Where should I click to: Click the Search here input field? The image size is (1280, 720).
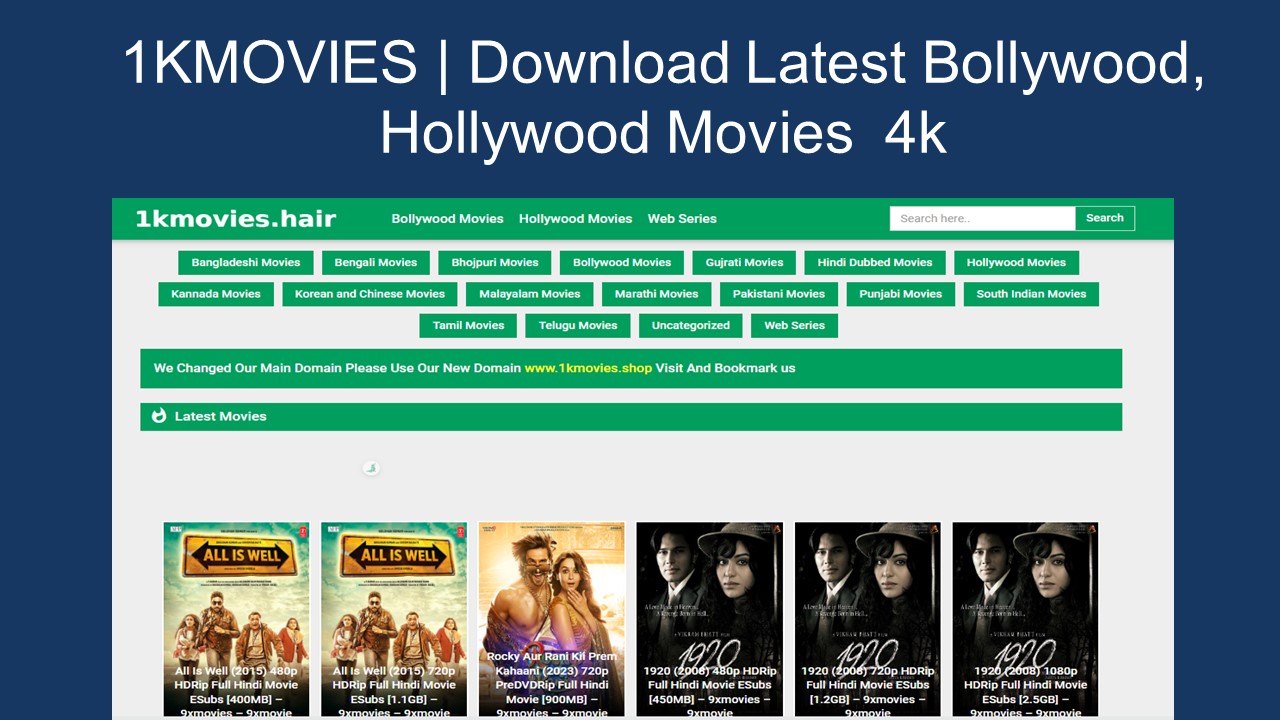(x=981, y=217)
